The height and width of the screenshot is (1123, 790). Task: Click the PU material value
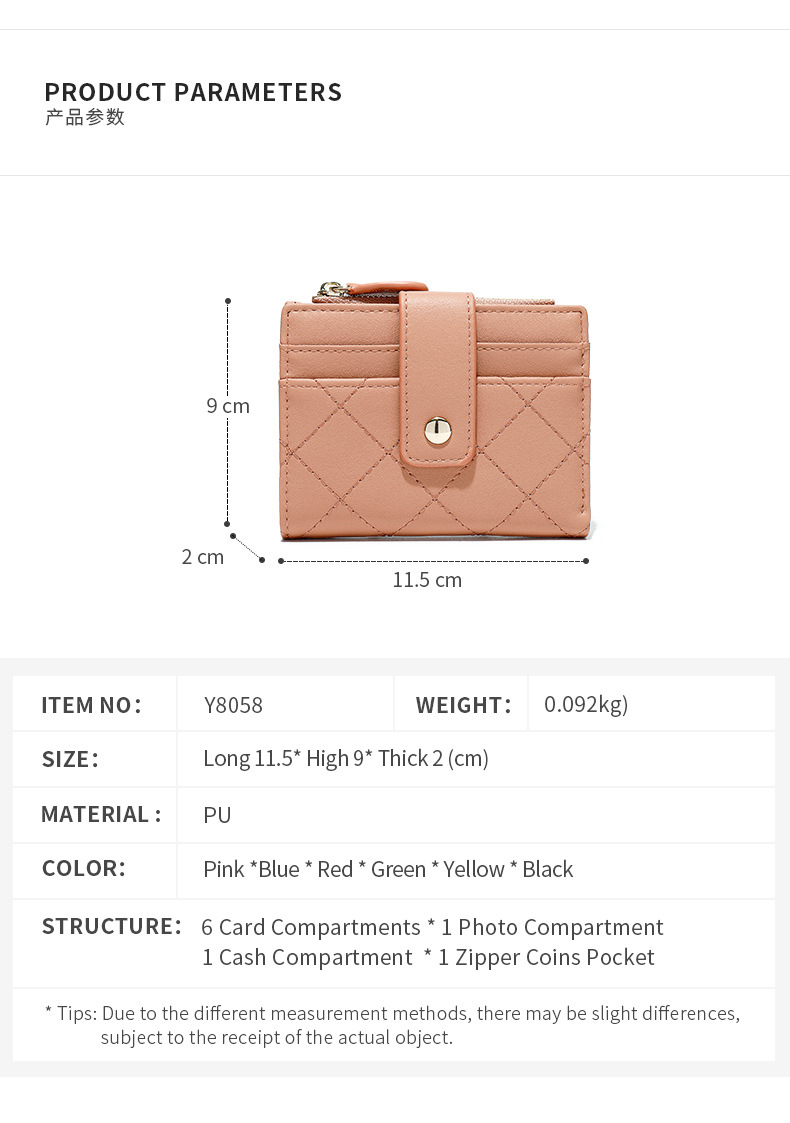pos(217,815)
